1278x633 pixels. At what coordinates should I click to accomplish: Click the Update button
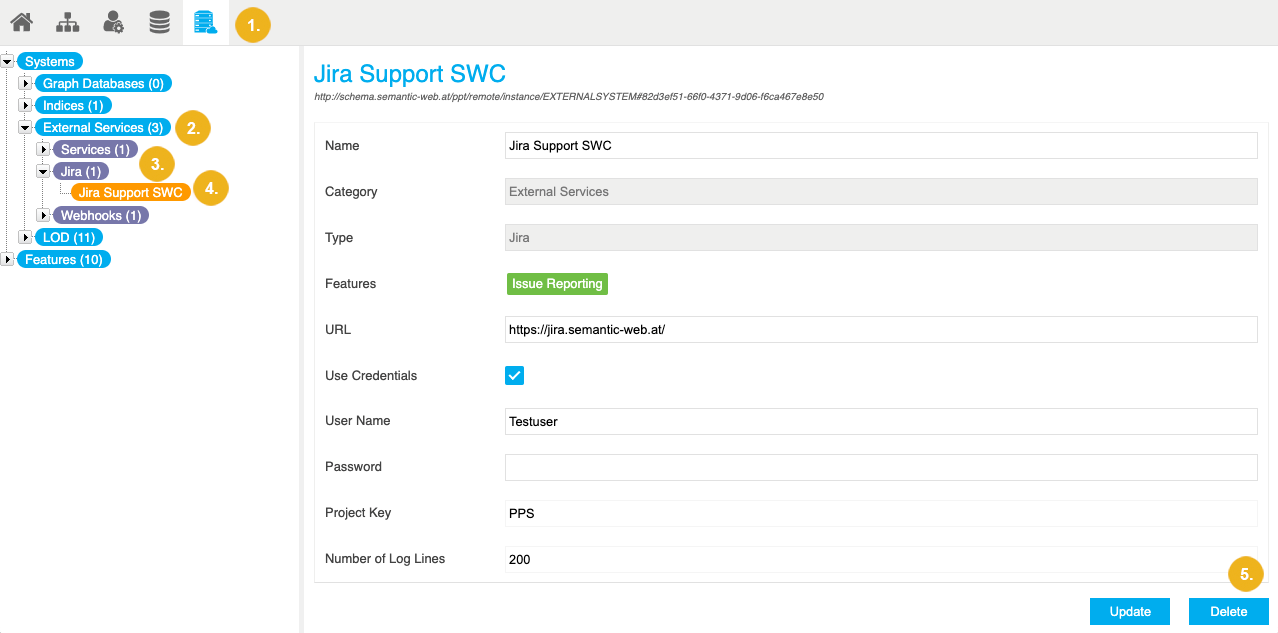click(1130, 612)
